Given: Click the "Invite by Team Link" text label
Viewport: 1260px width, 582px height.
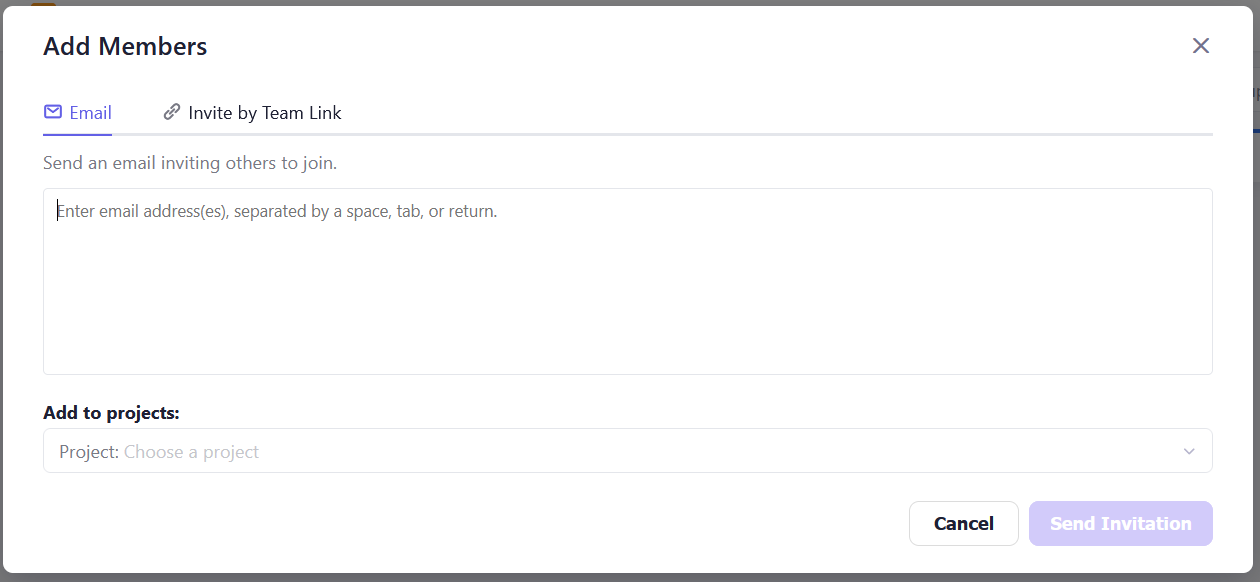Looking at the screenshot, I should coord(265,113).
